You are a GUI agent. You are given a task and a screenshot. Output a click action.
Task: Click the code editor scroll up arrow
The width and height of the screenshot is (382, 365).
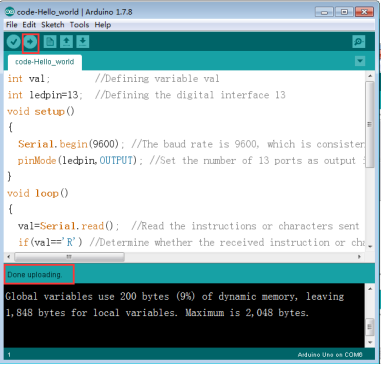370,76
